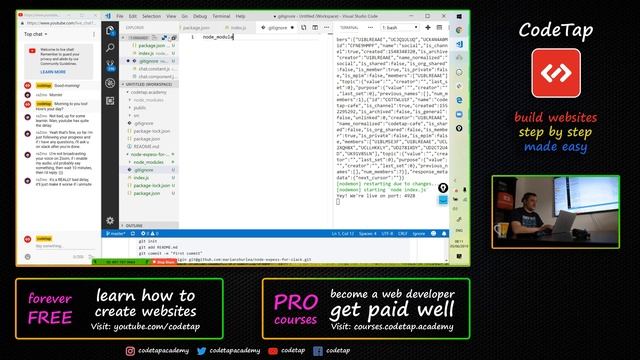Open package.json in Open Editors list
This screenshot has height=360, width=640.
[152, 45]
